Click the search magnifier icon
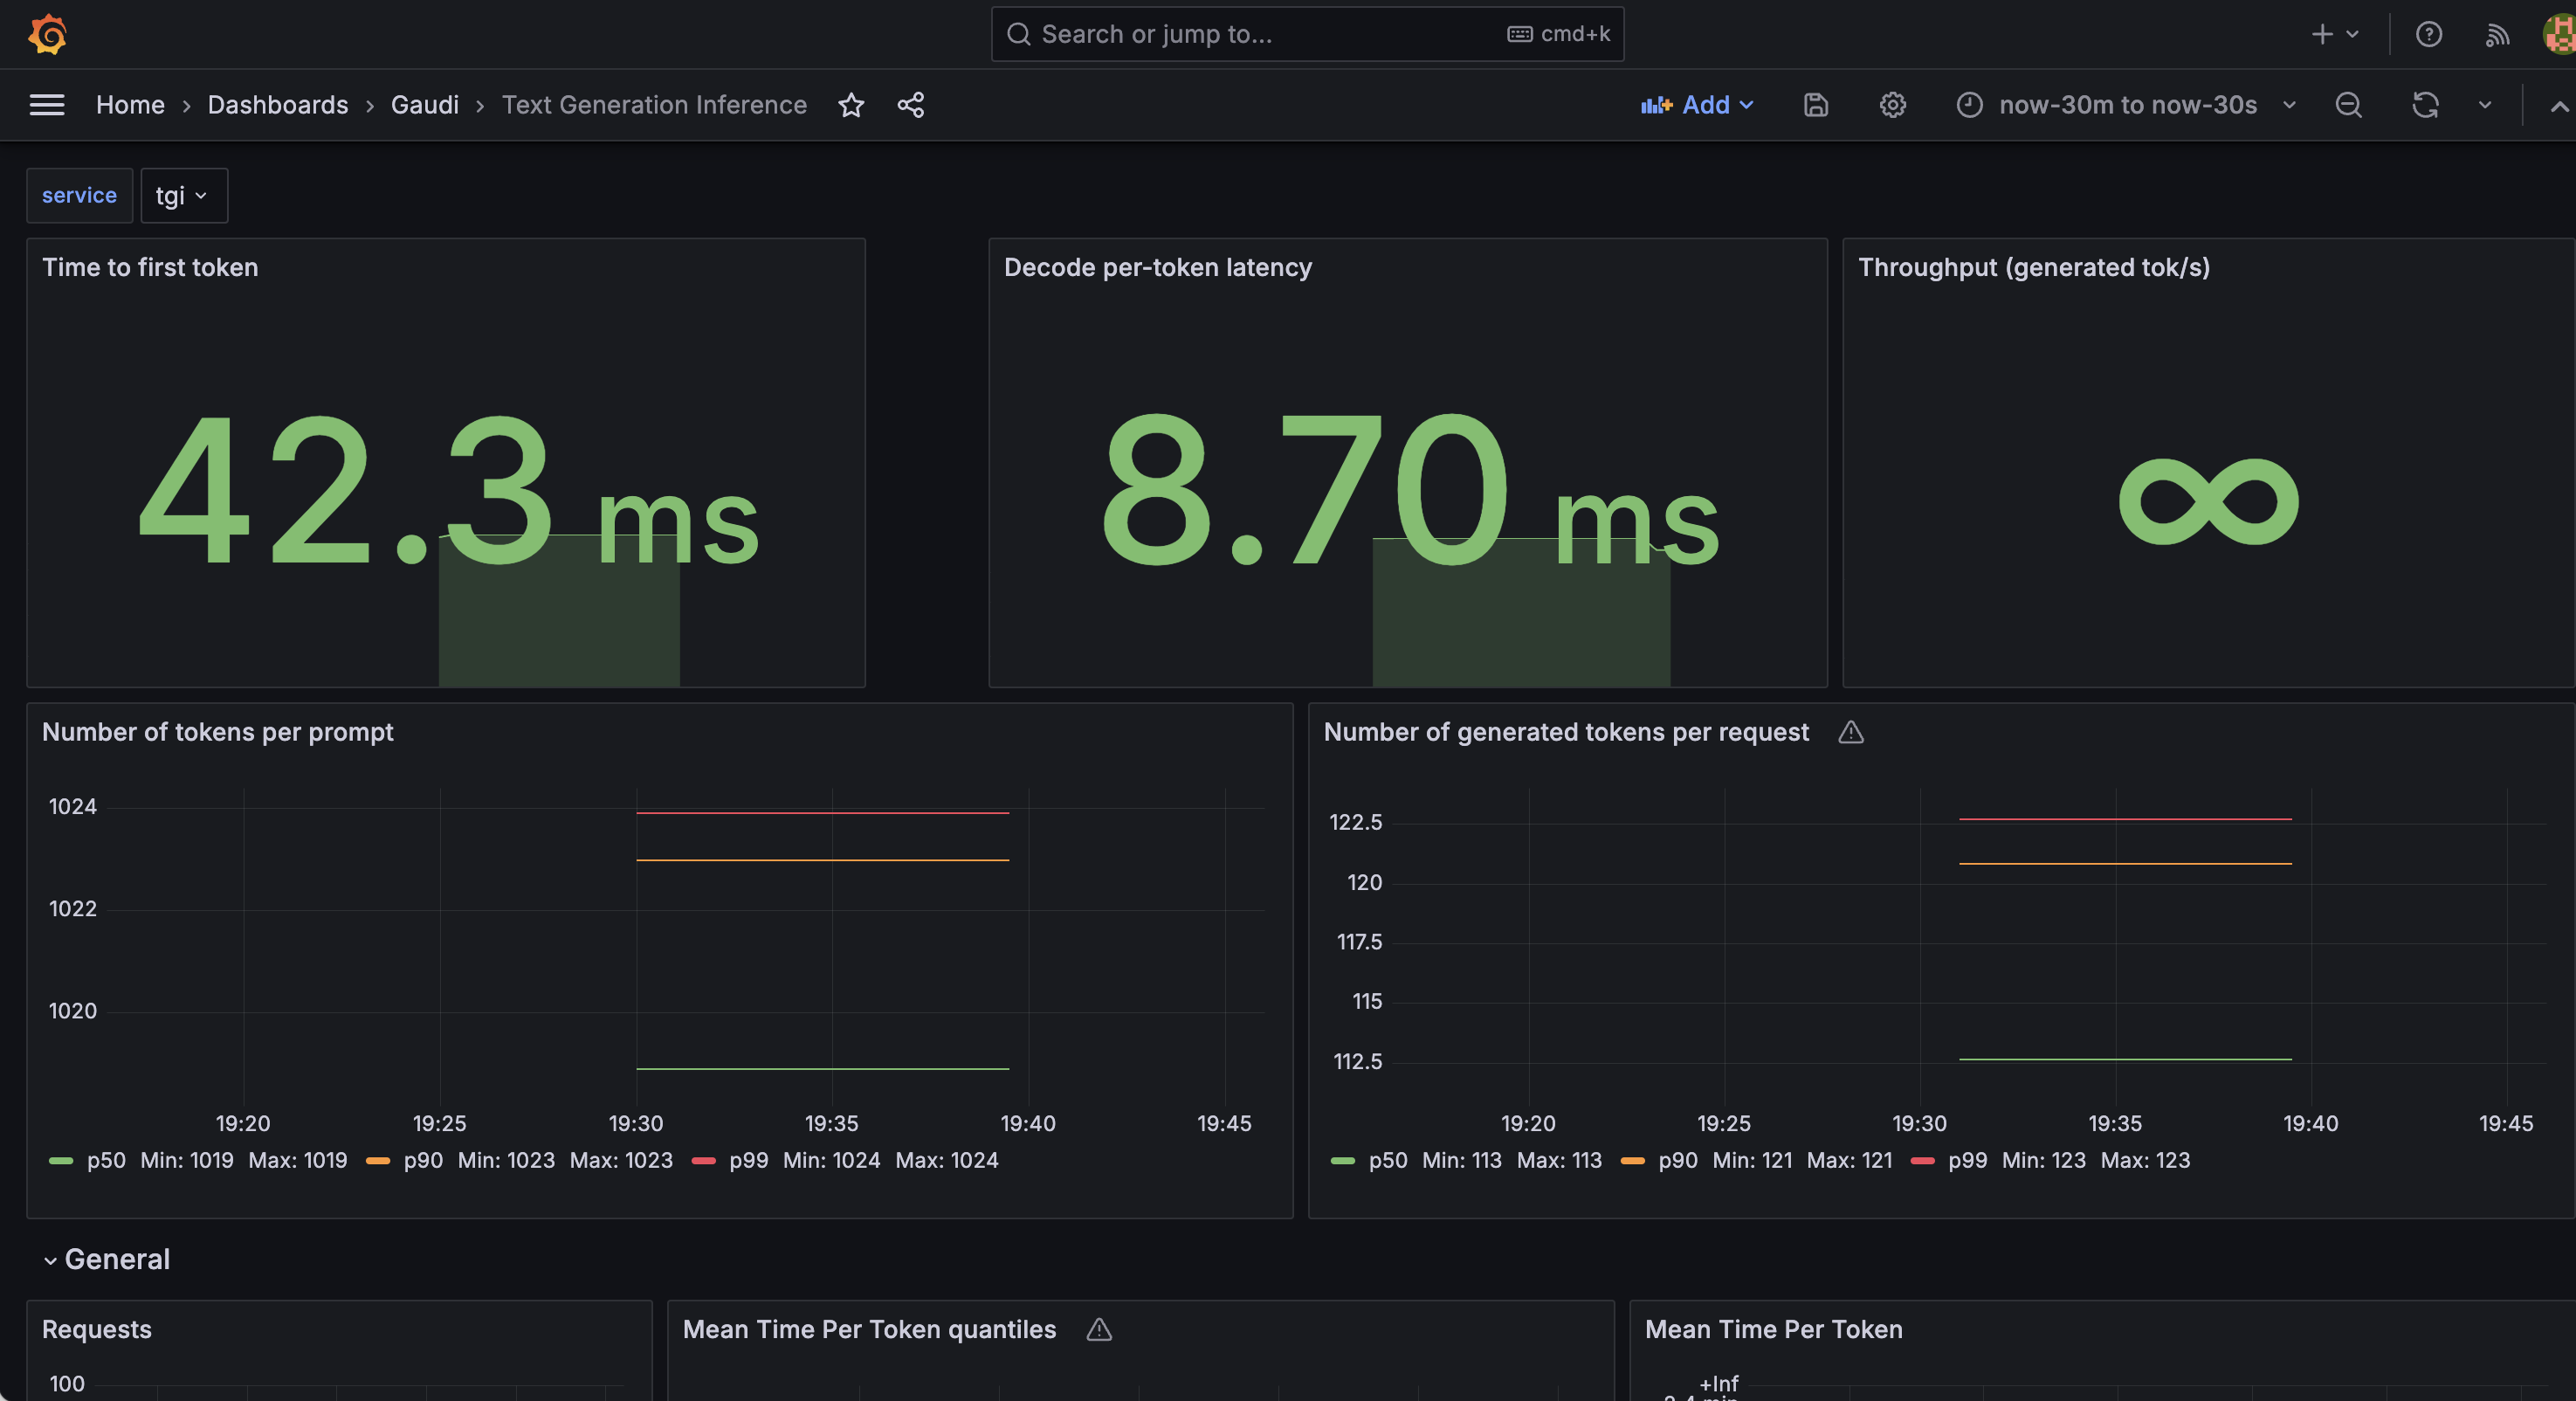Screen dimensions: 2576x1401 click(1018, 34)
